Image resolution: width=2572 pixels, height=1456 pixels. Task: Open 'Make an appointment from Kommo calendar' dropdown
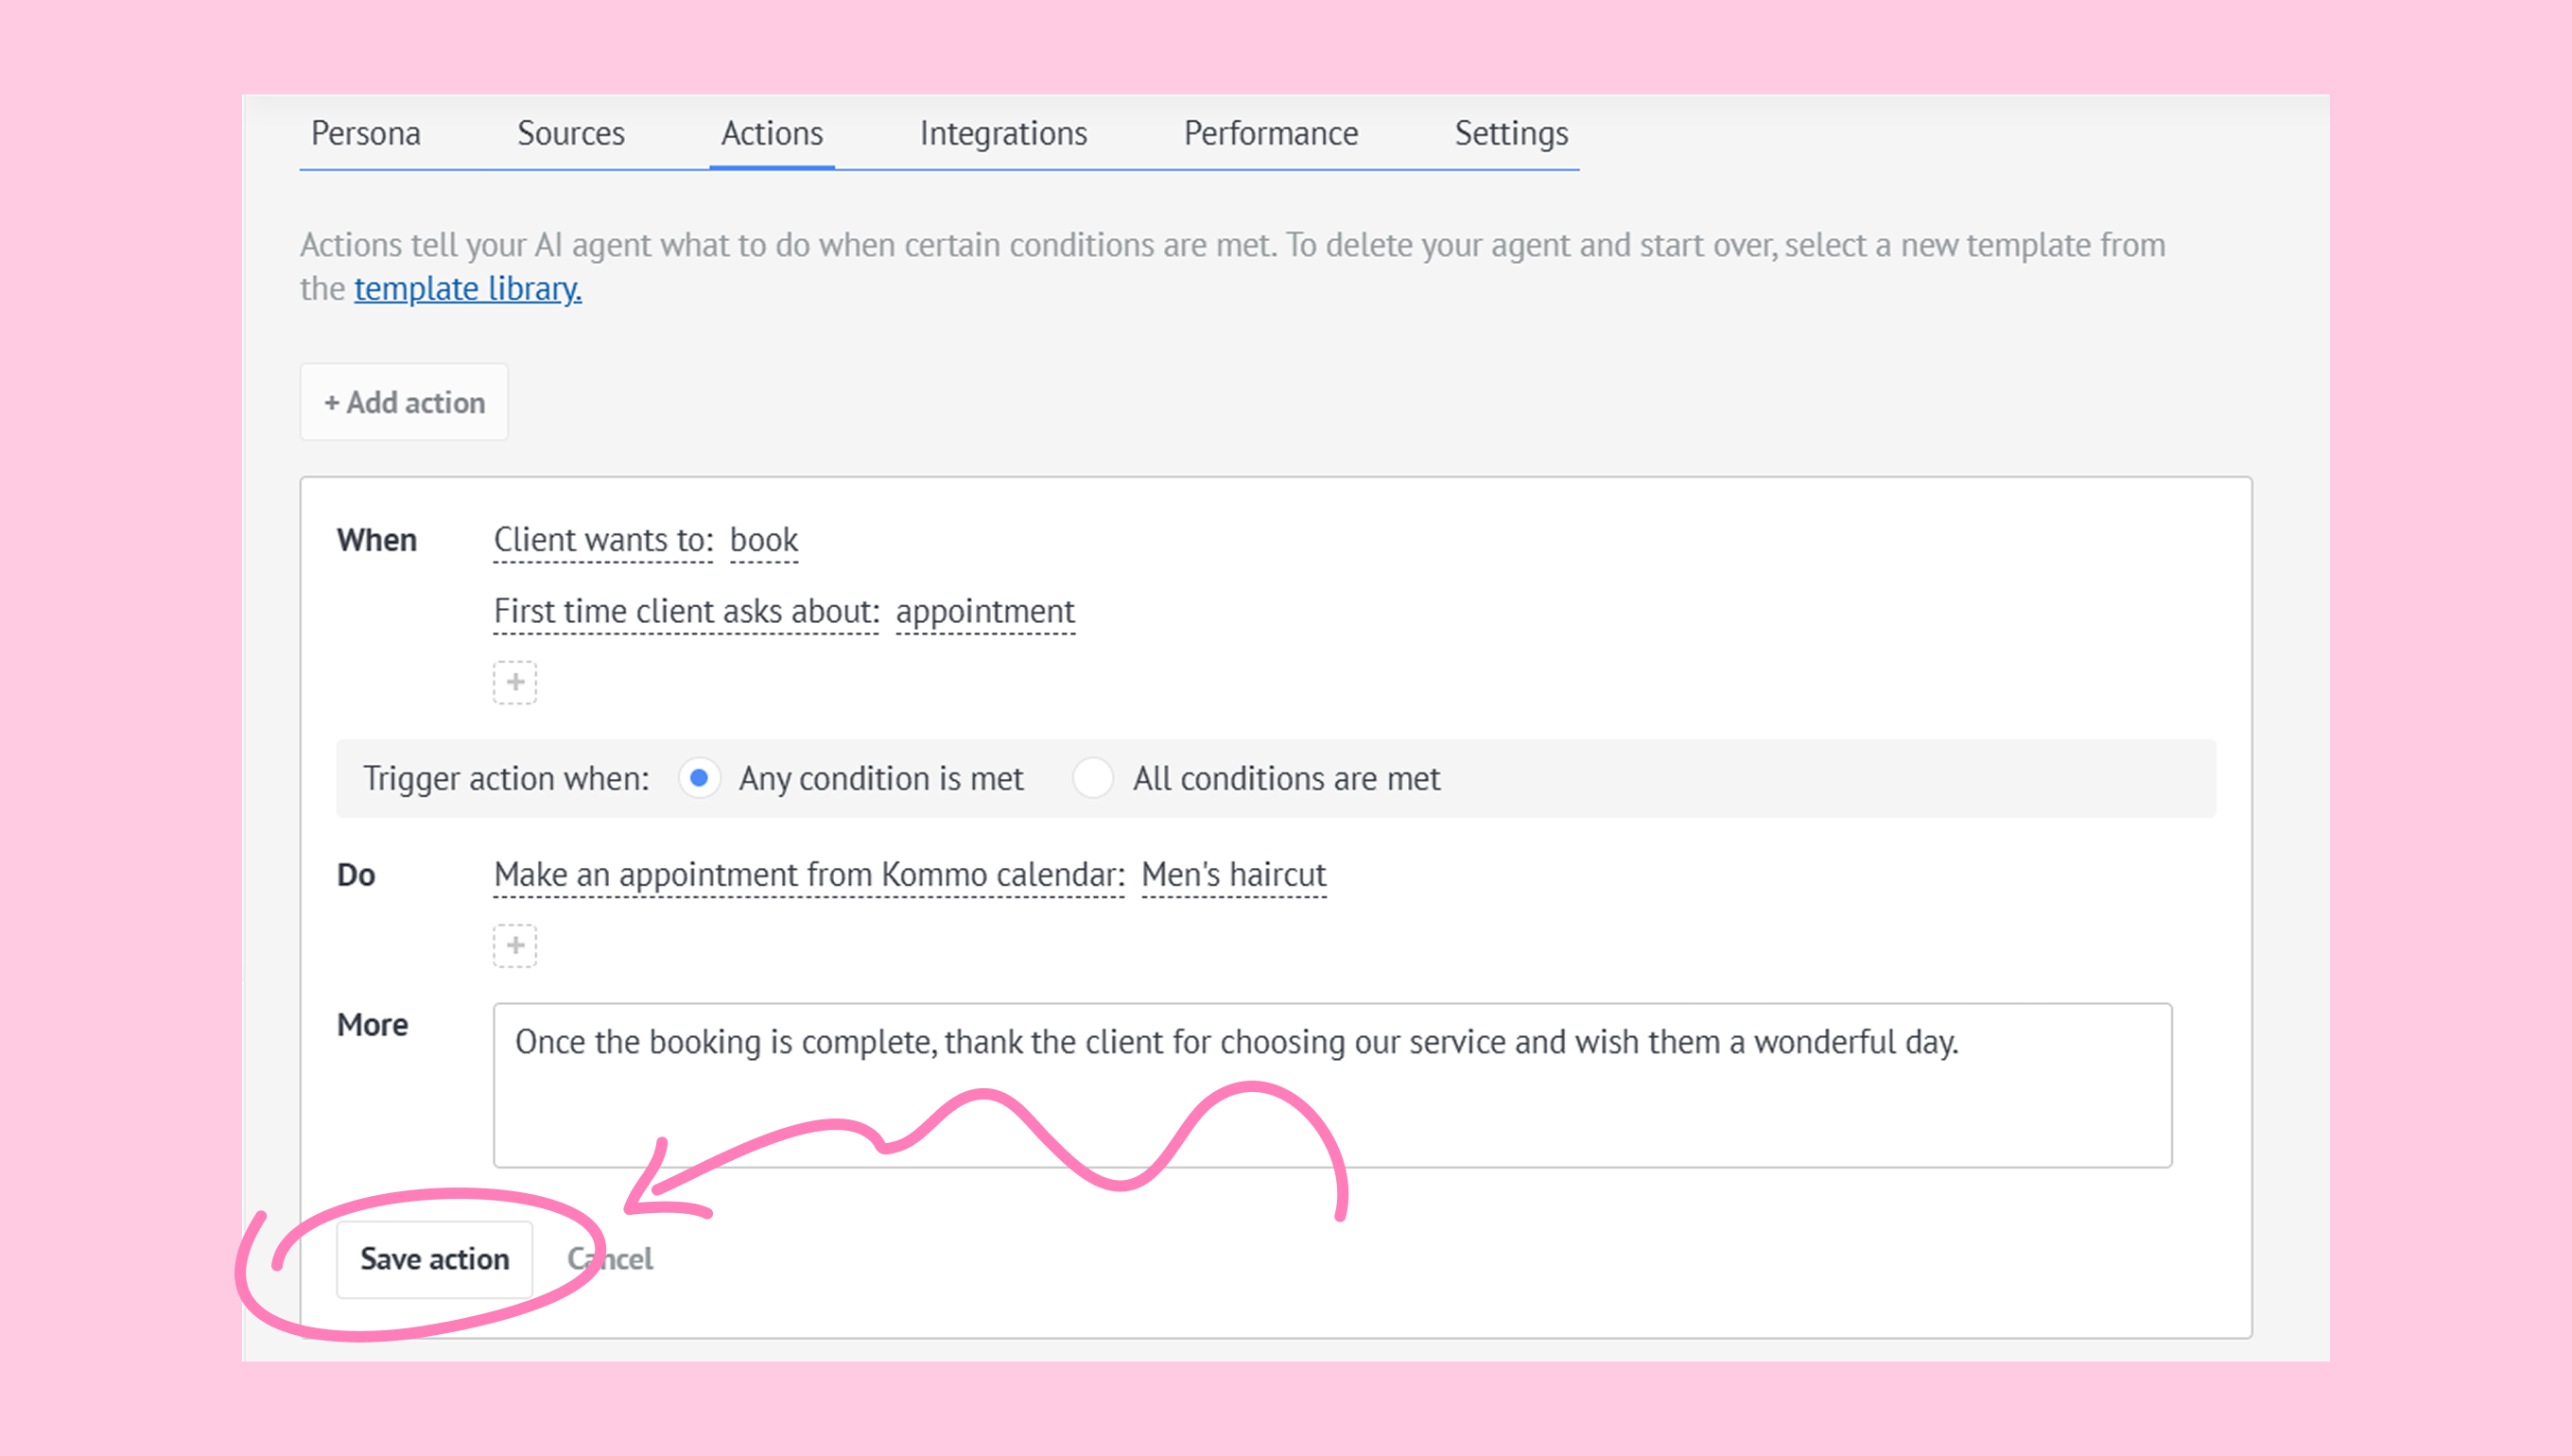click(808, 875)
